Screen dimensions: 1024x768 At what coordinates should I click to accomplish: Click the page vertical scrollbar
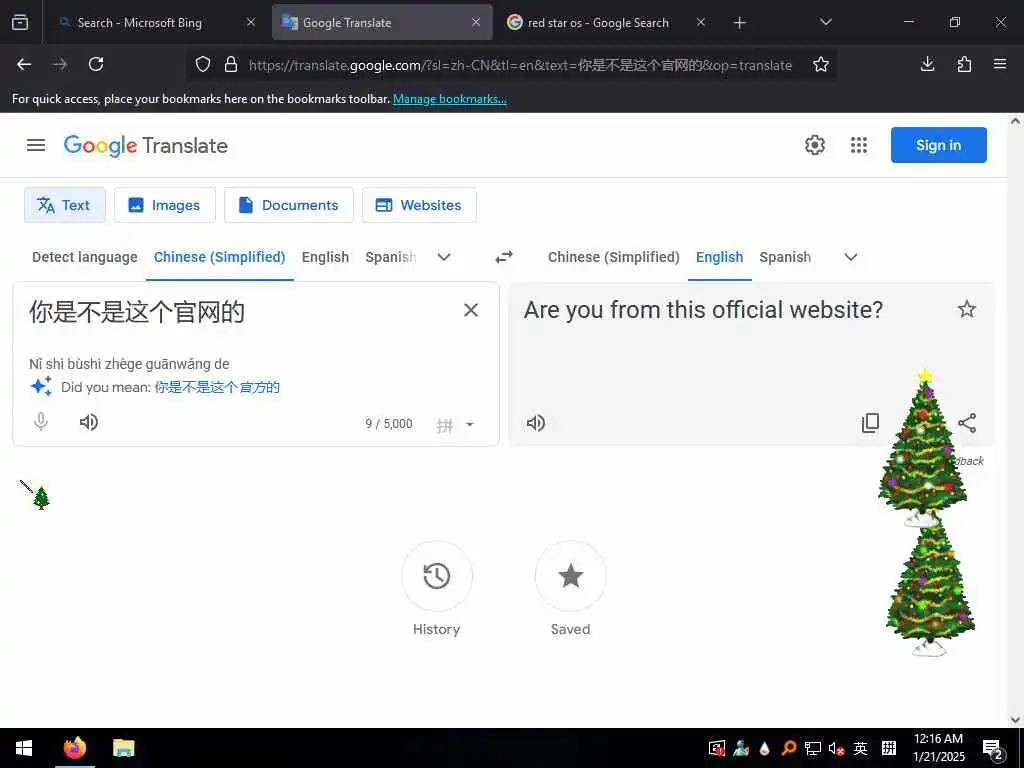pyautogui.click(x=1015, y=420)
